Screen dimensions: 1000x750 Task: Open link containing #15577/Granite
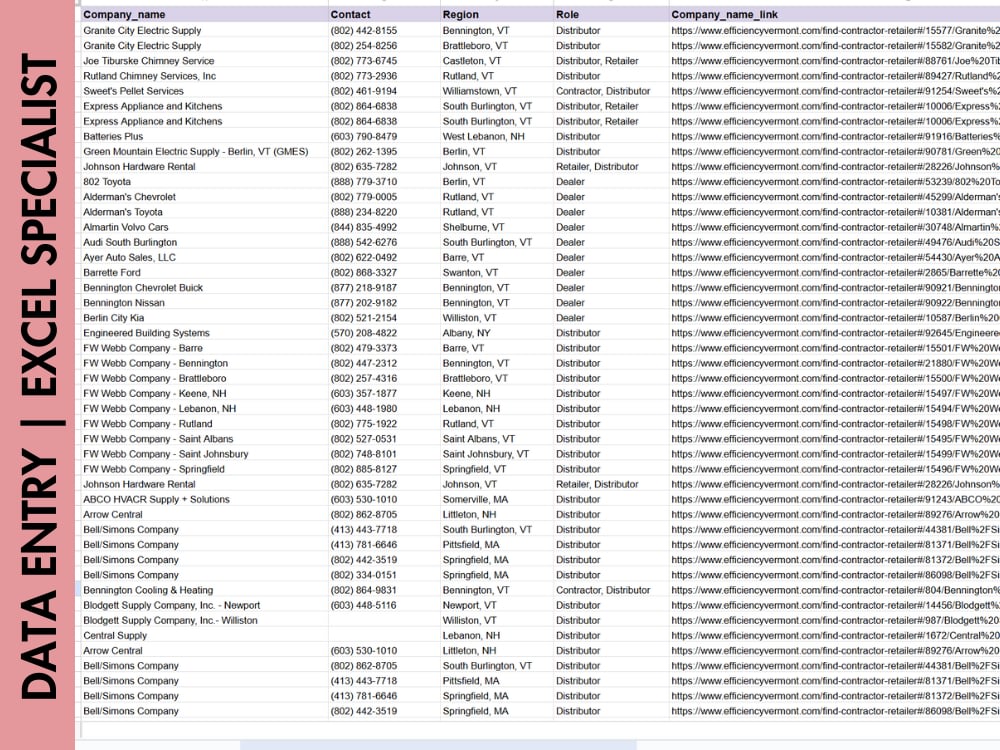coord(835,31)
